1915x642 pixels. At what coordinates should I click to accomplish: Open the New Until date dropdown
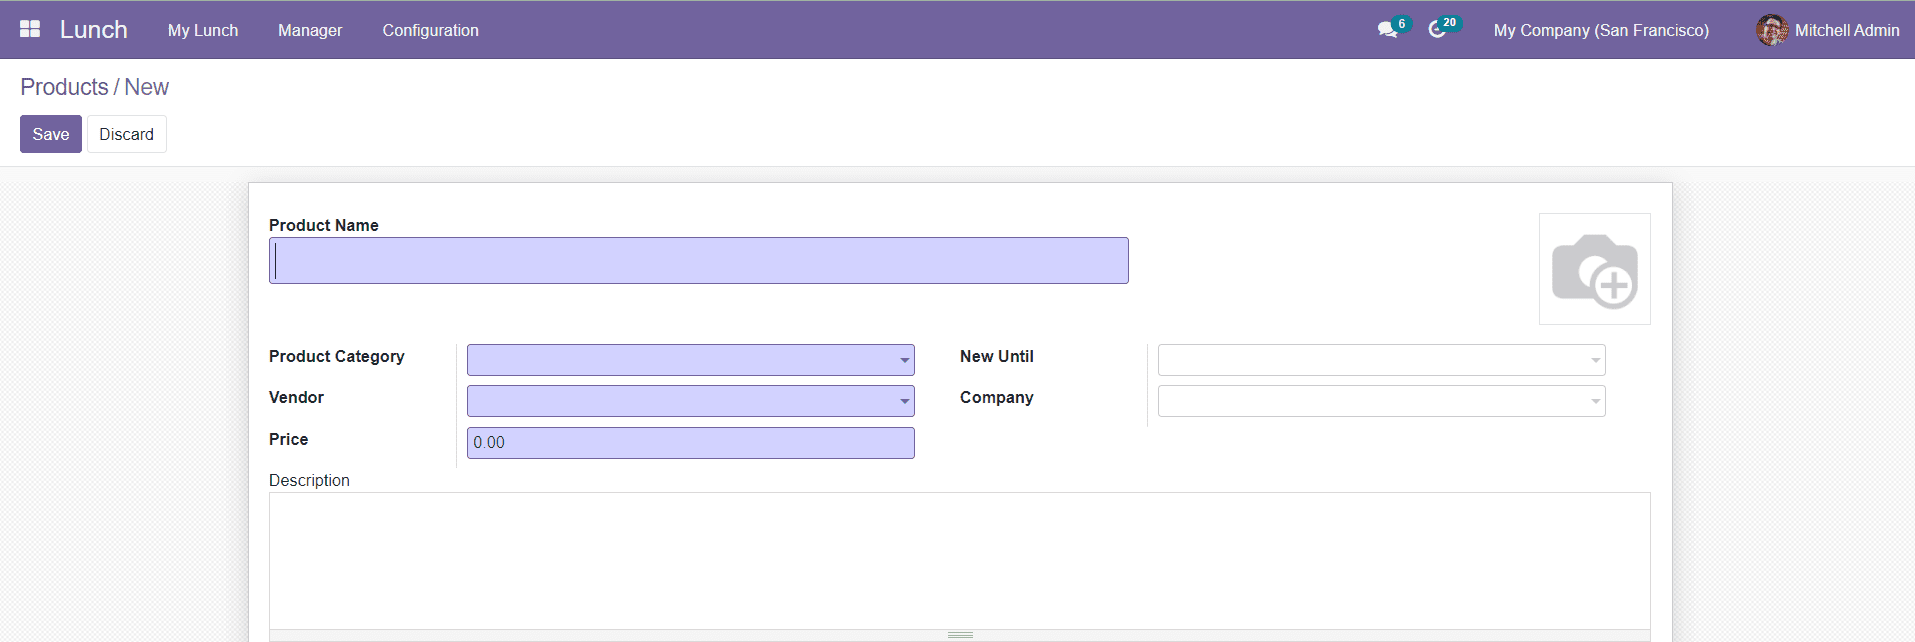point(1595,360)
